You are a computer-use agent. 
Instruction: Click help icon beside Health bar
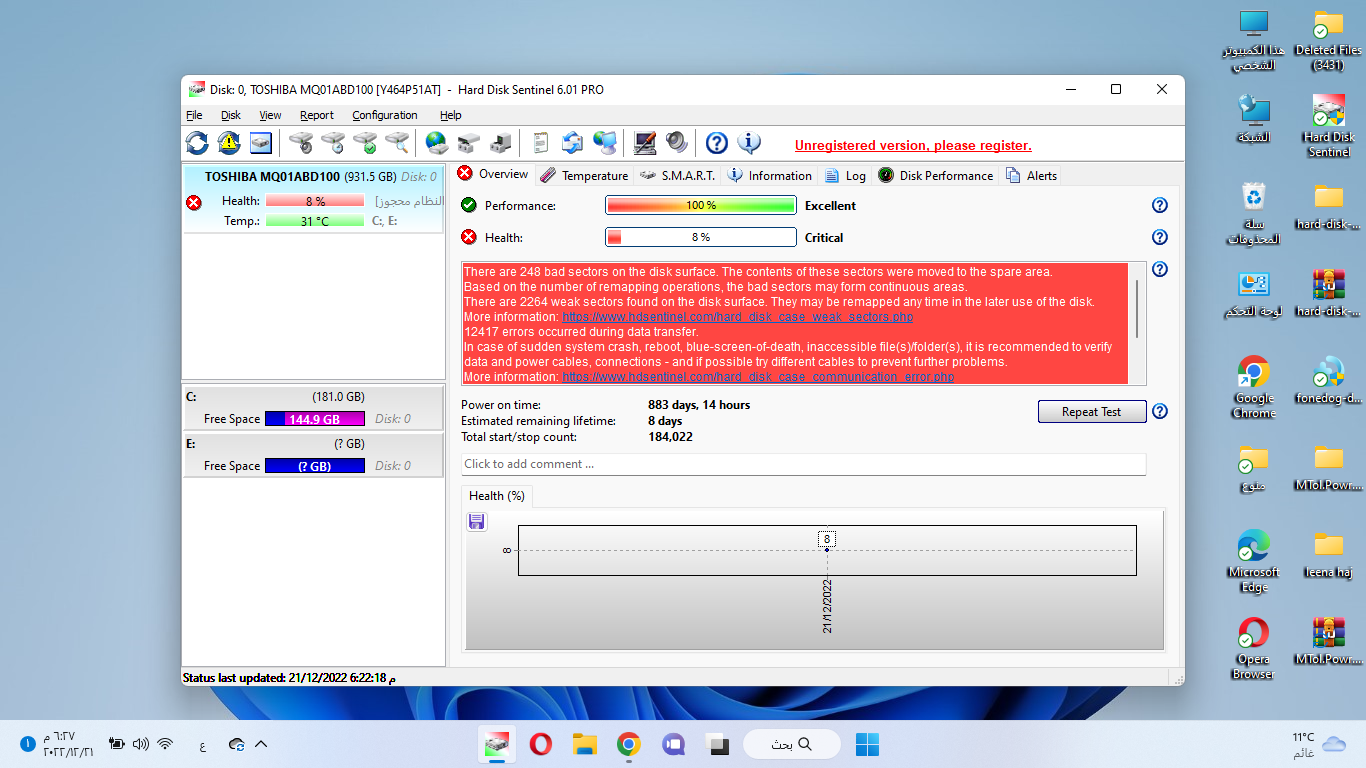point(1160,237)
